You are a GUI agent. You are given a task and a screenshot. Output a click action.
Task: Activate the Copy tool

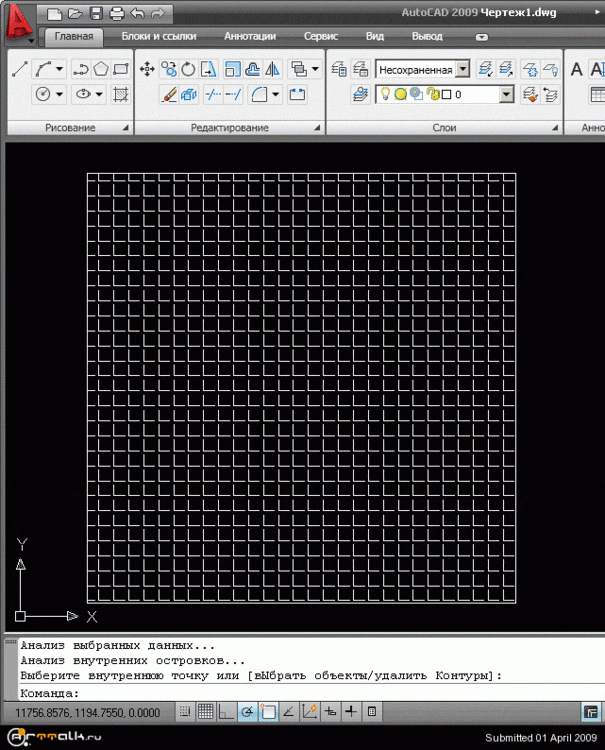coord(168,69)
